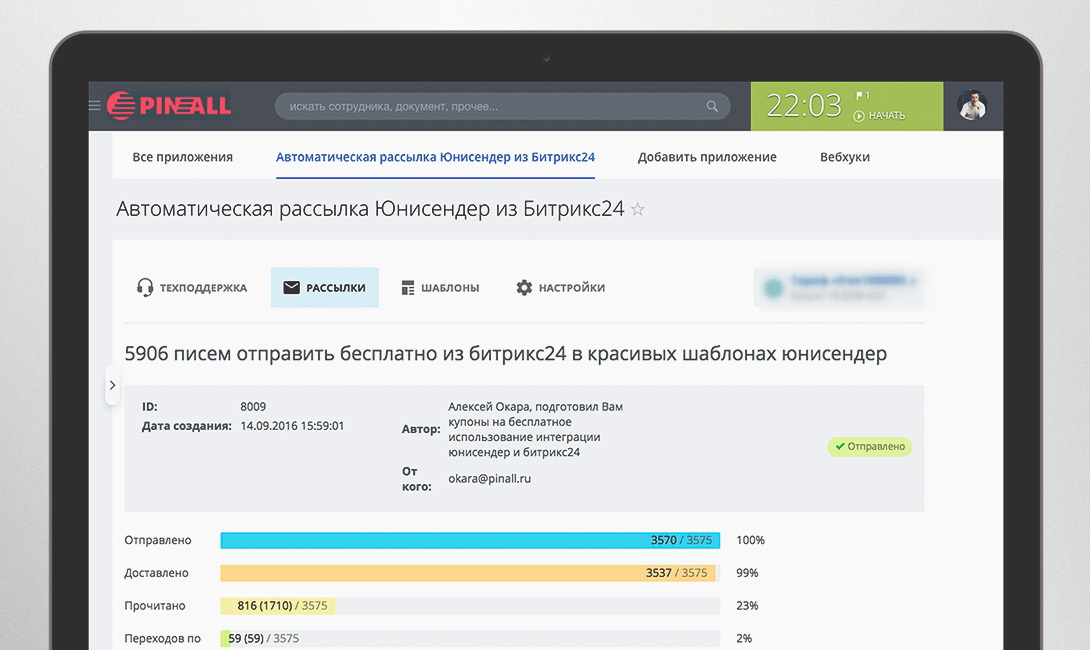Image resolution: width=1090 pixels, height=650 pixels.
Task: Expand the left side panel chevron
Action: pyautogui.click(x=113, y=385)
